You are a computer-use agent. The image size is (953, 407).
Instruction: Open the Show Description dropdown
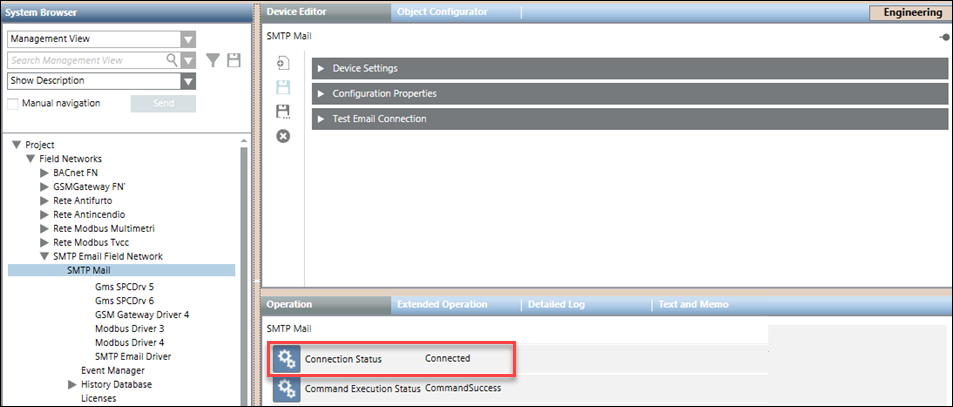188,81
